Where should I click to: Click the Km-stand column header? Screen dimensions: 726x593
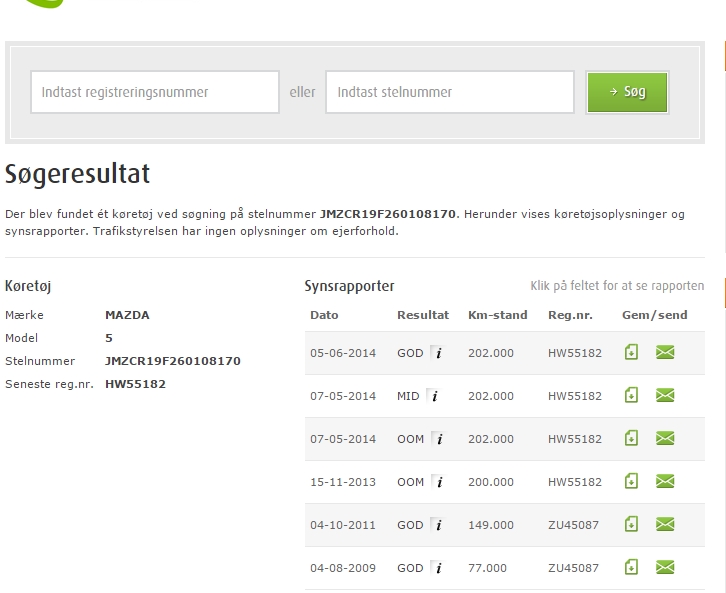497,315
